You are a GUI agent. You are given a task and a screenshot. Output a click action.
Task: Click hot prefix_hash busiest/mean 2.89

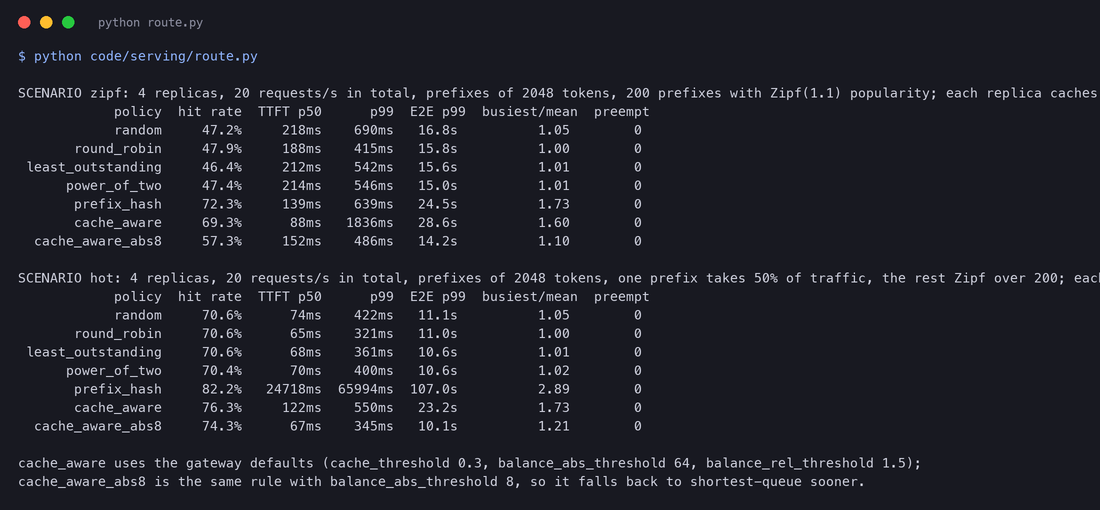[x=554, y=389]
